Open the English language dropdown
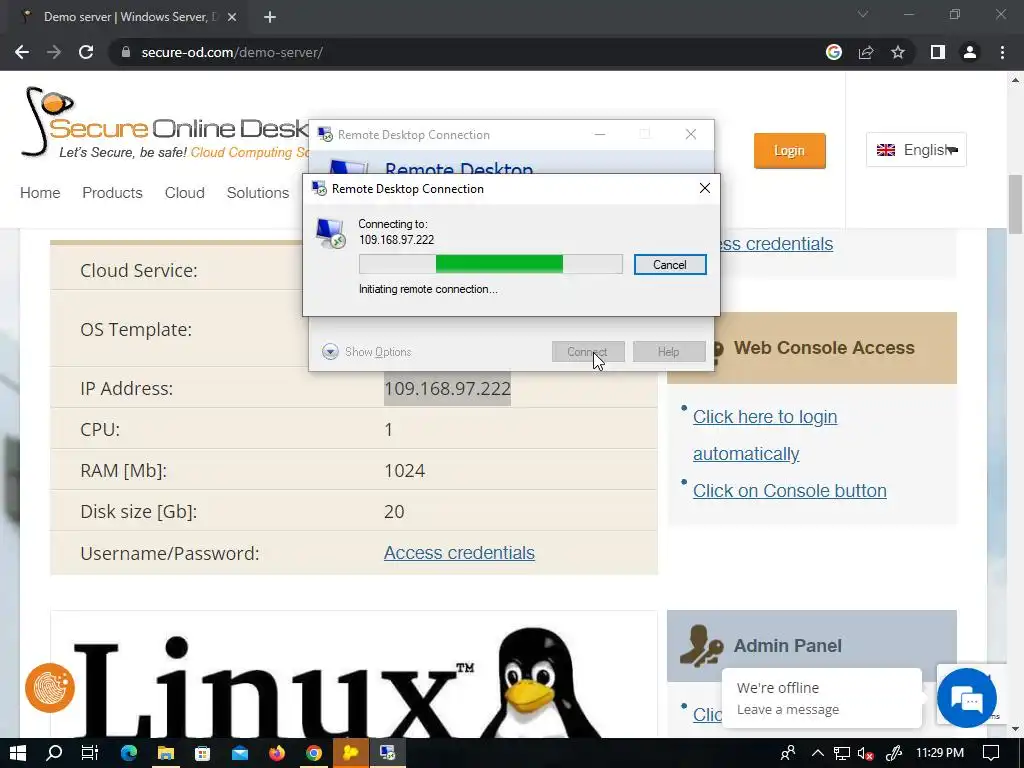This screenshot has width=1024, height=768. pyautogui.click(x=916, y=150)
